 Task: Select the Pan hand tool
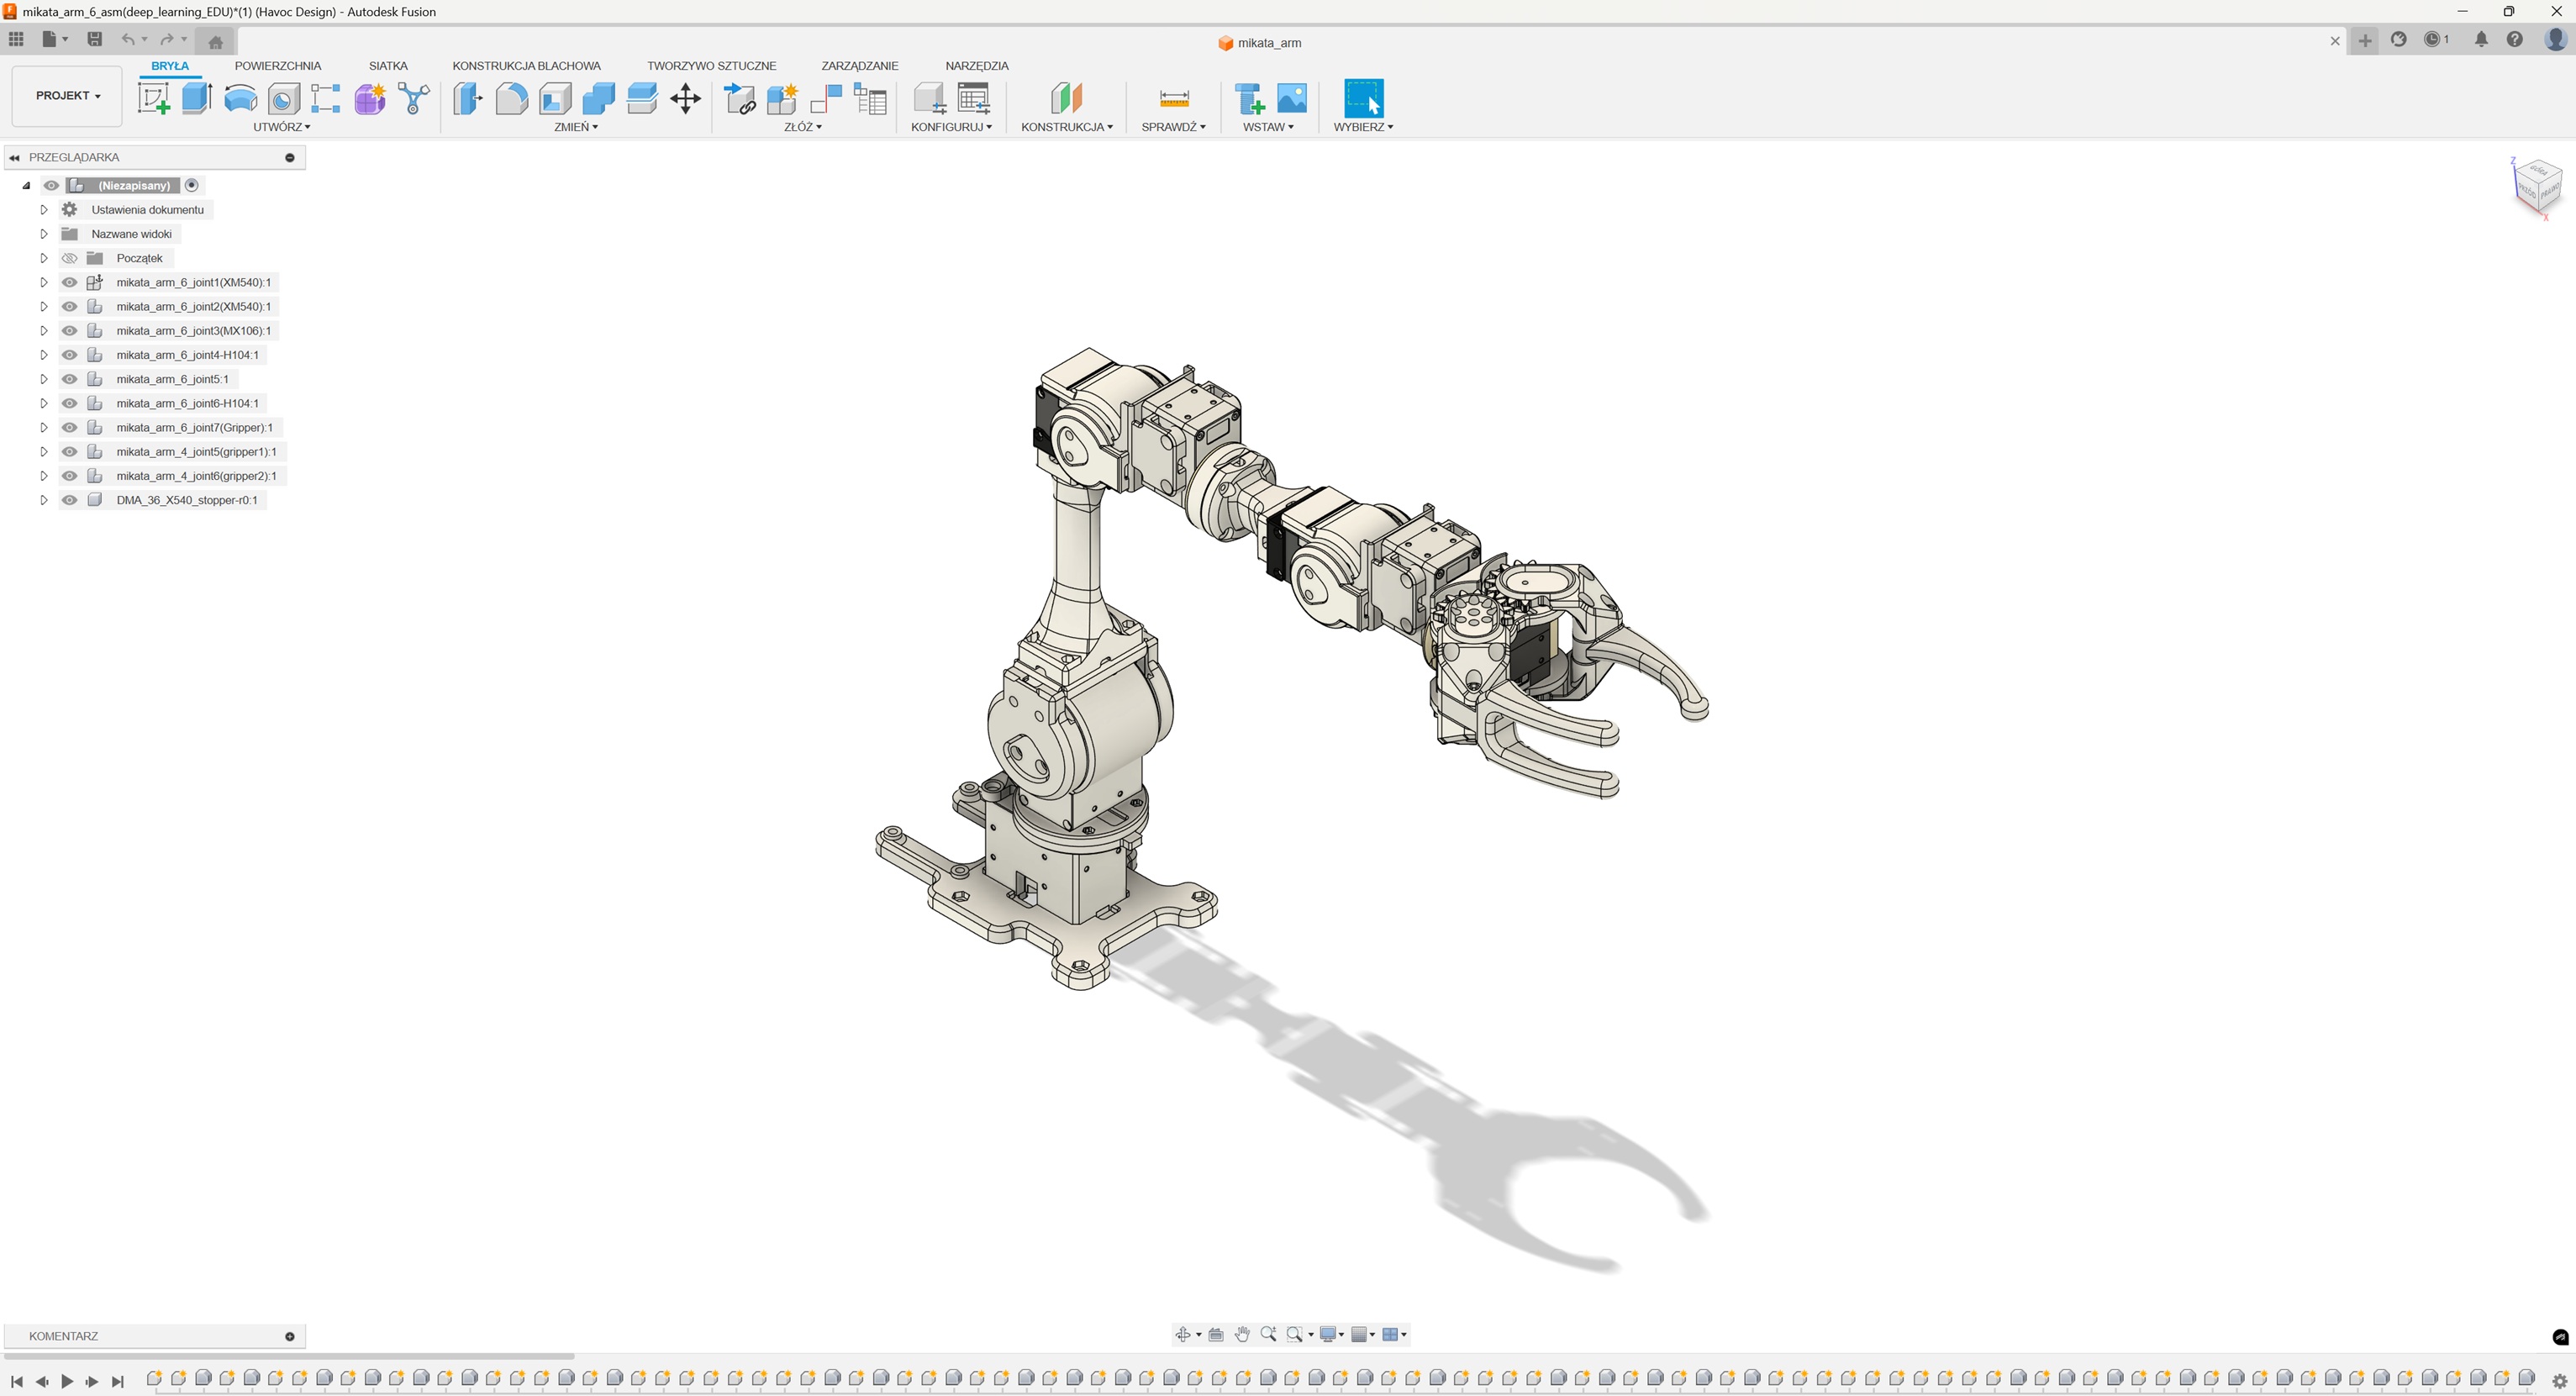pos(1242,1334)
